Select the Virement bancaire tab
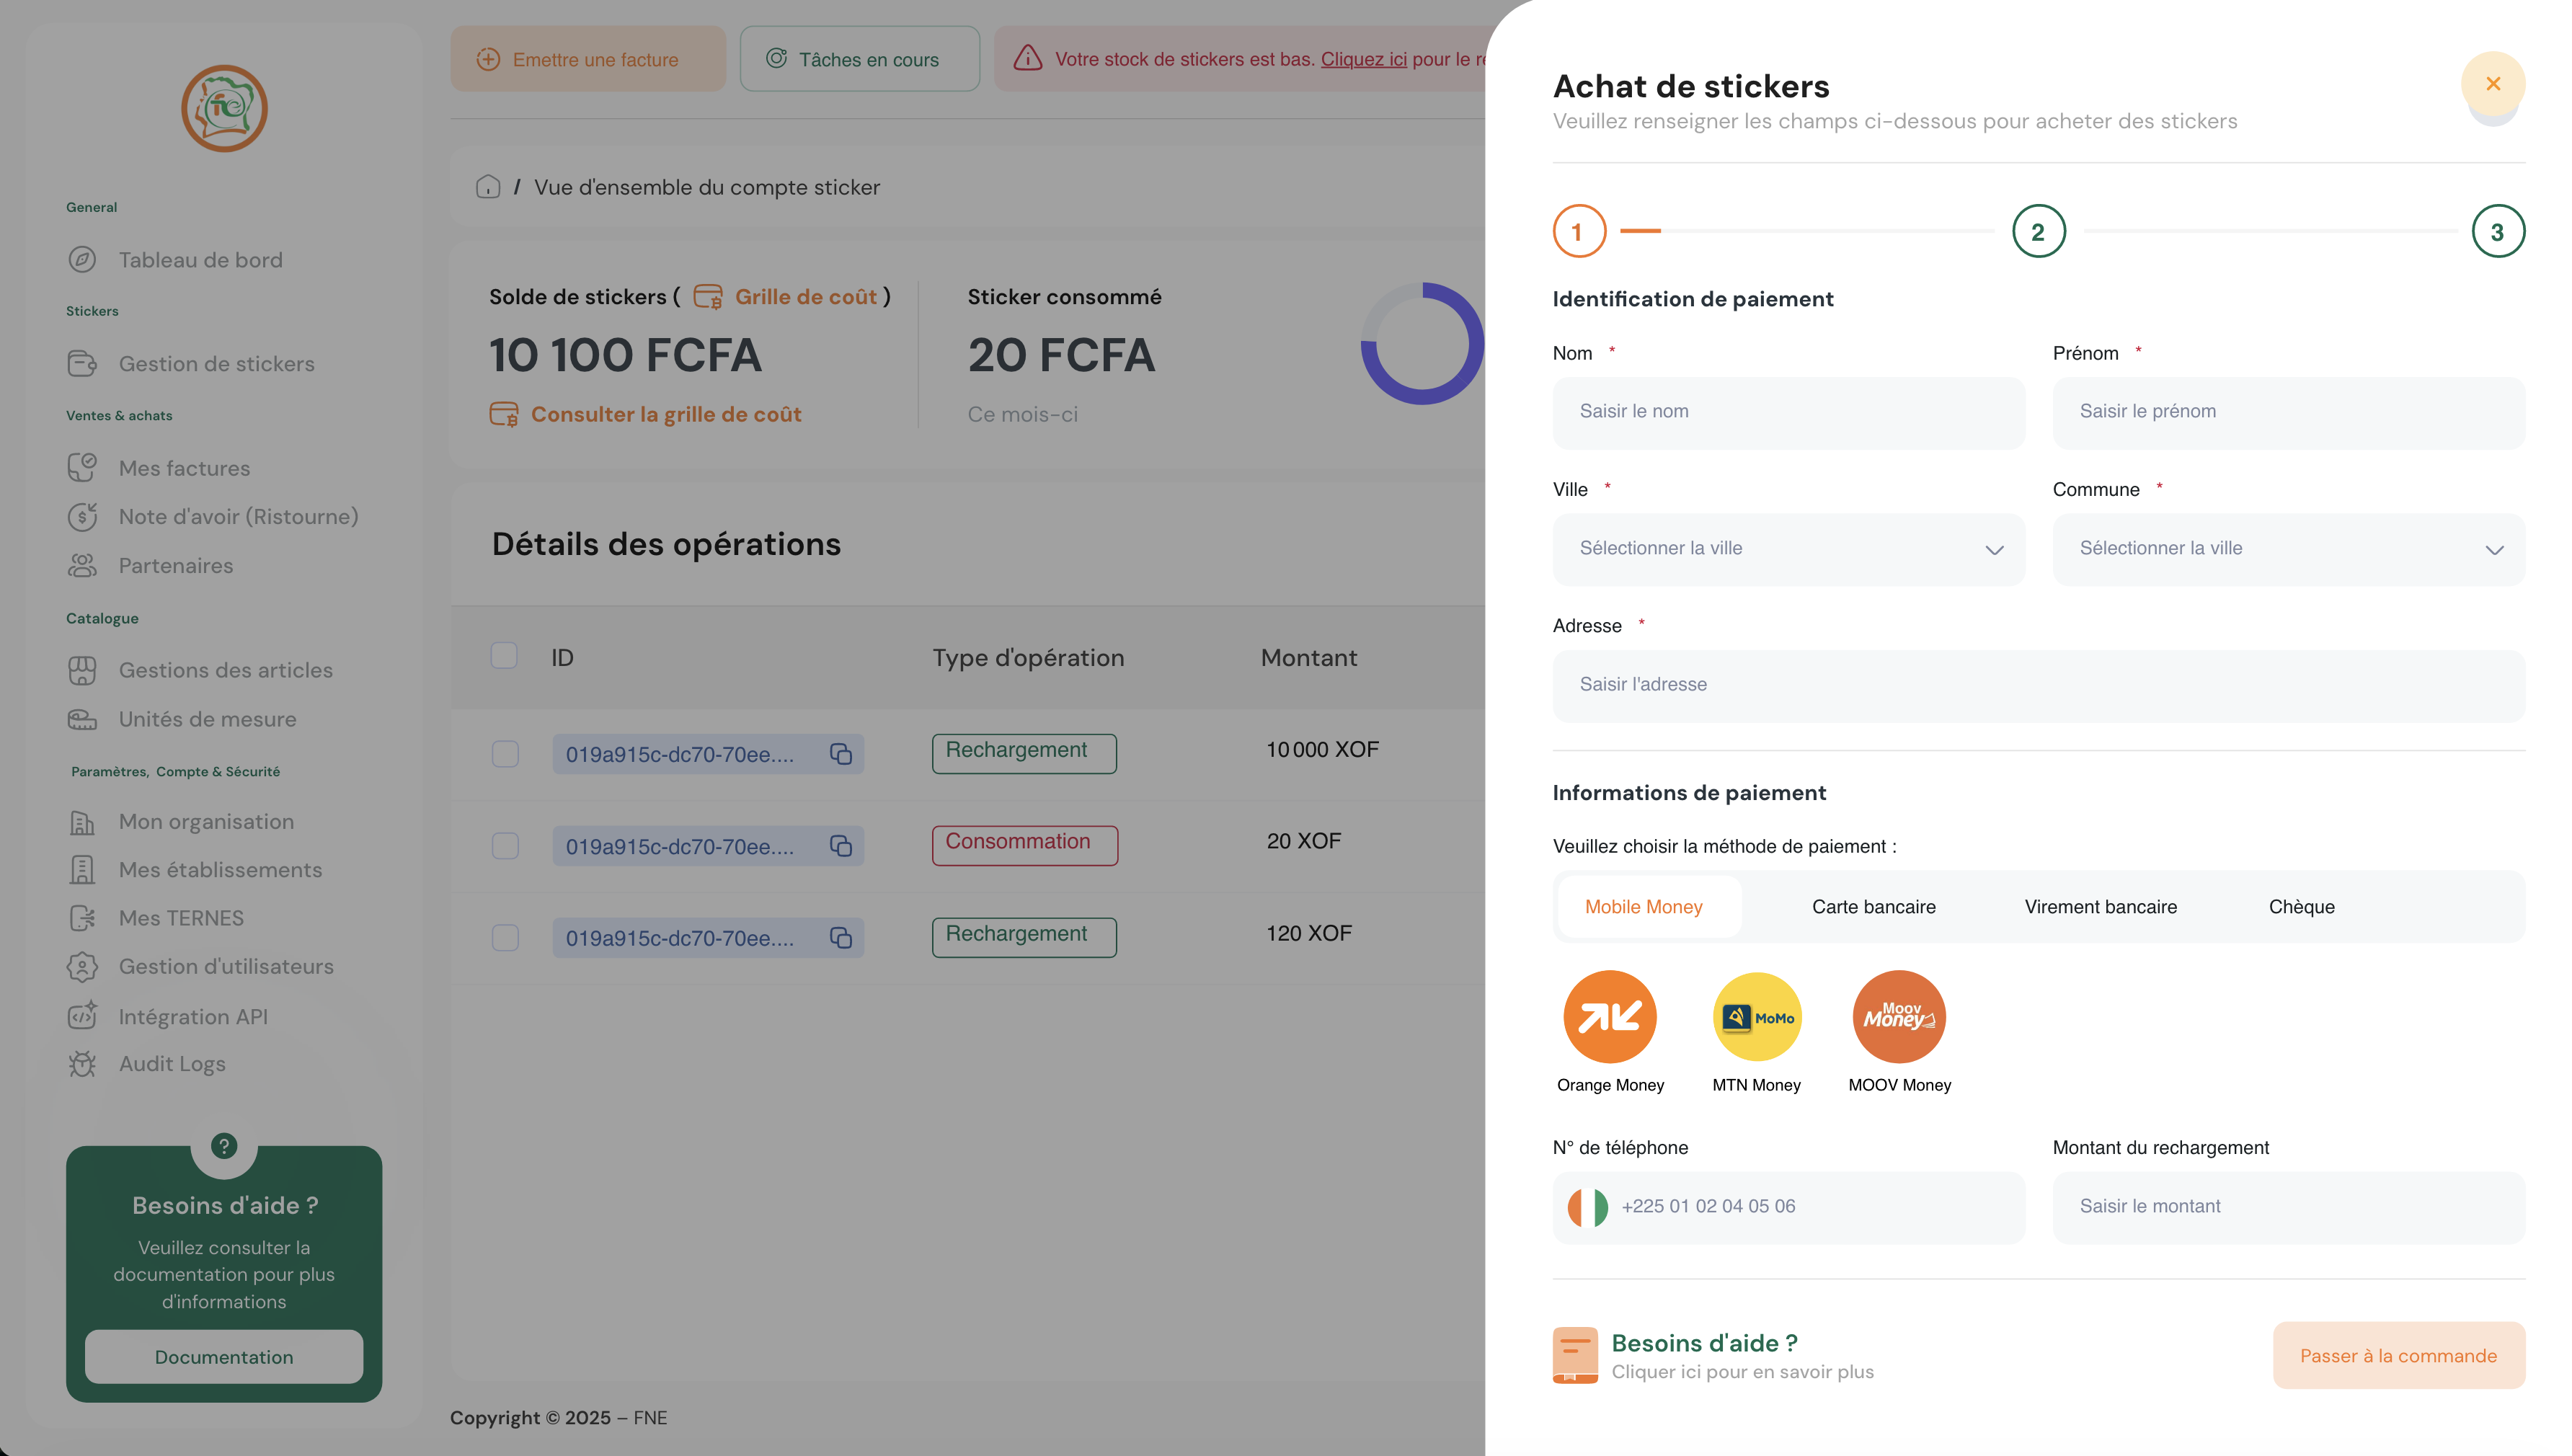2572x1456 pixels. coord(2100,907)
